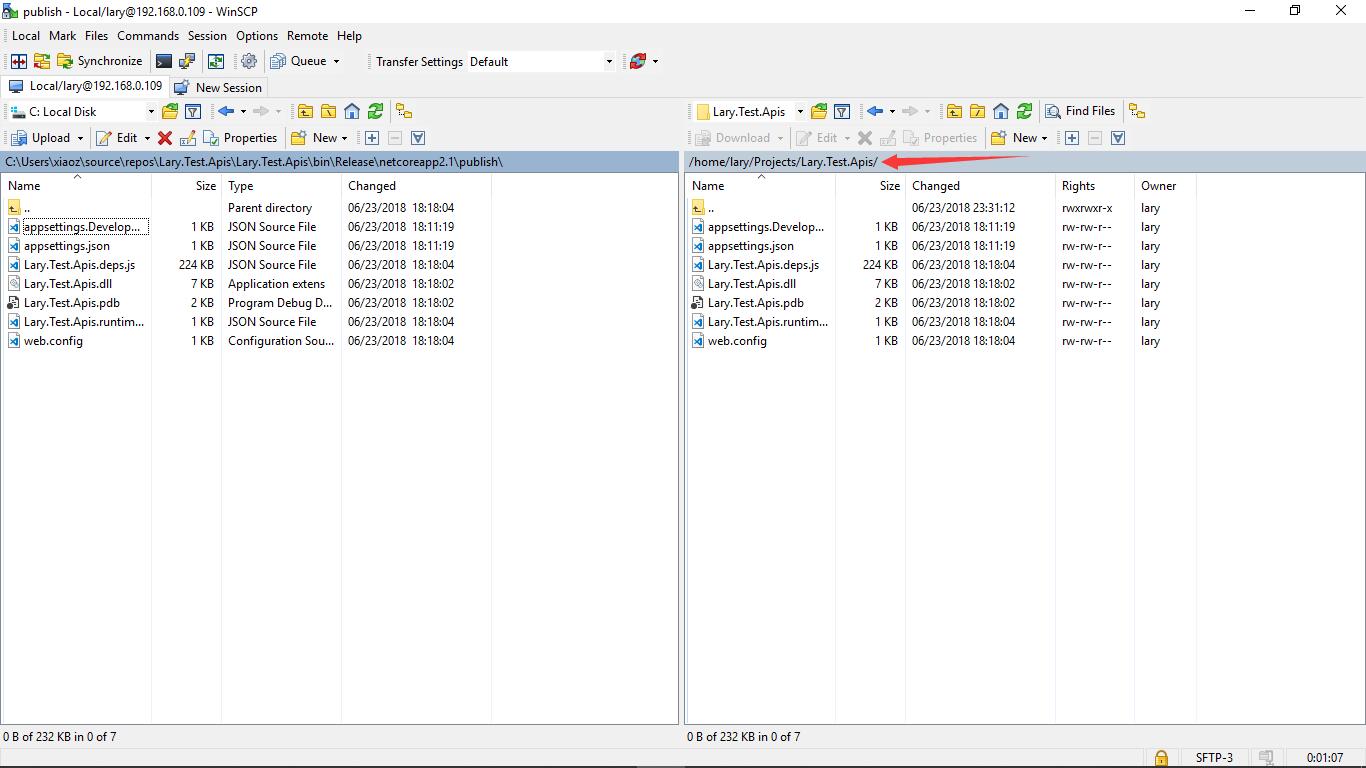Open the Options menu
Screen dimensions: 1366x768
point(257,35)
